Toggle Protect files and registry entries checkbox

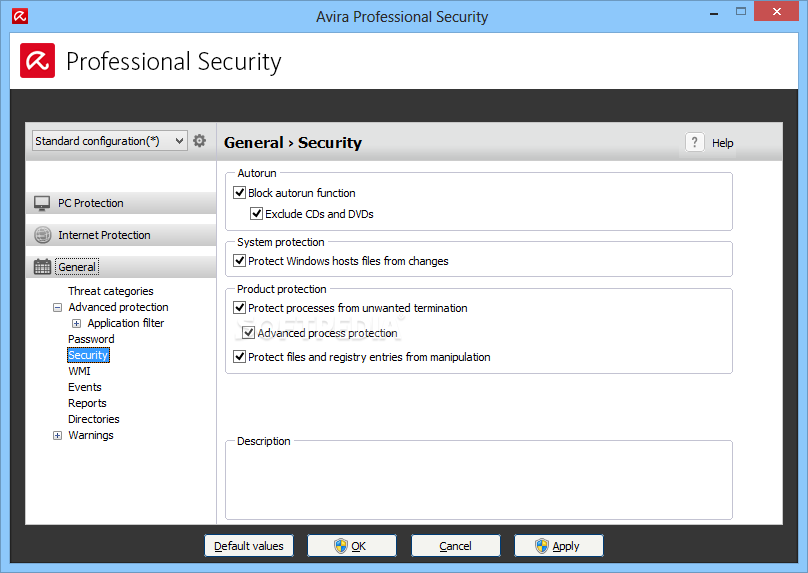[239, 357]
